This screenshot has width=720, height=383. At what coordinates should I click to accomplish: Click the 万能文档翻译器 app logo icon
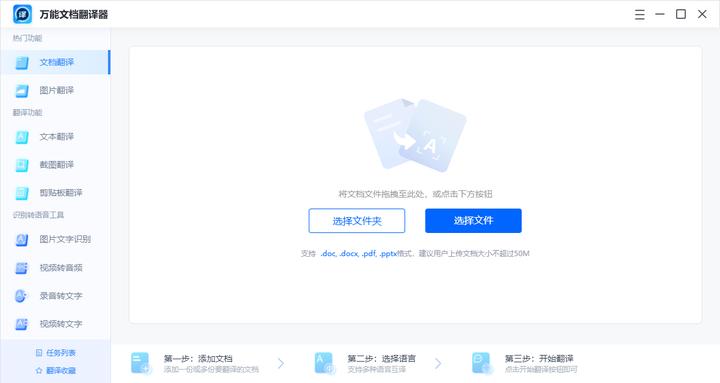coord(22,14)
